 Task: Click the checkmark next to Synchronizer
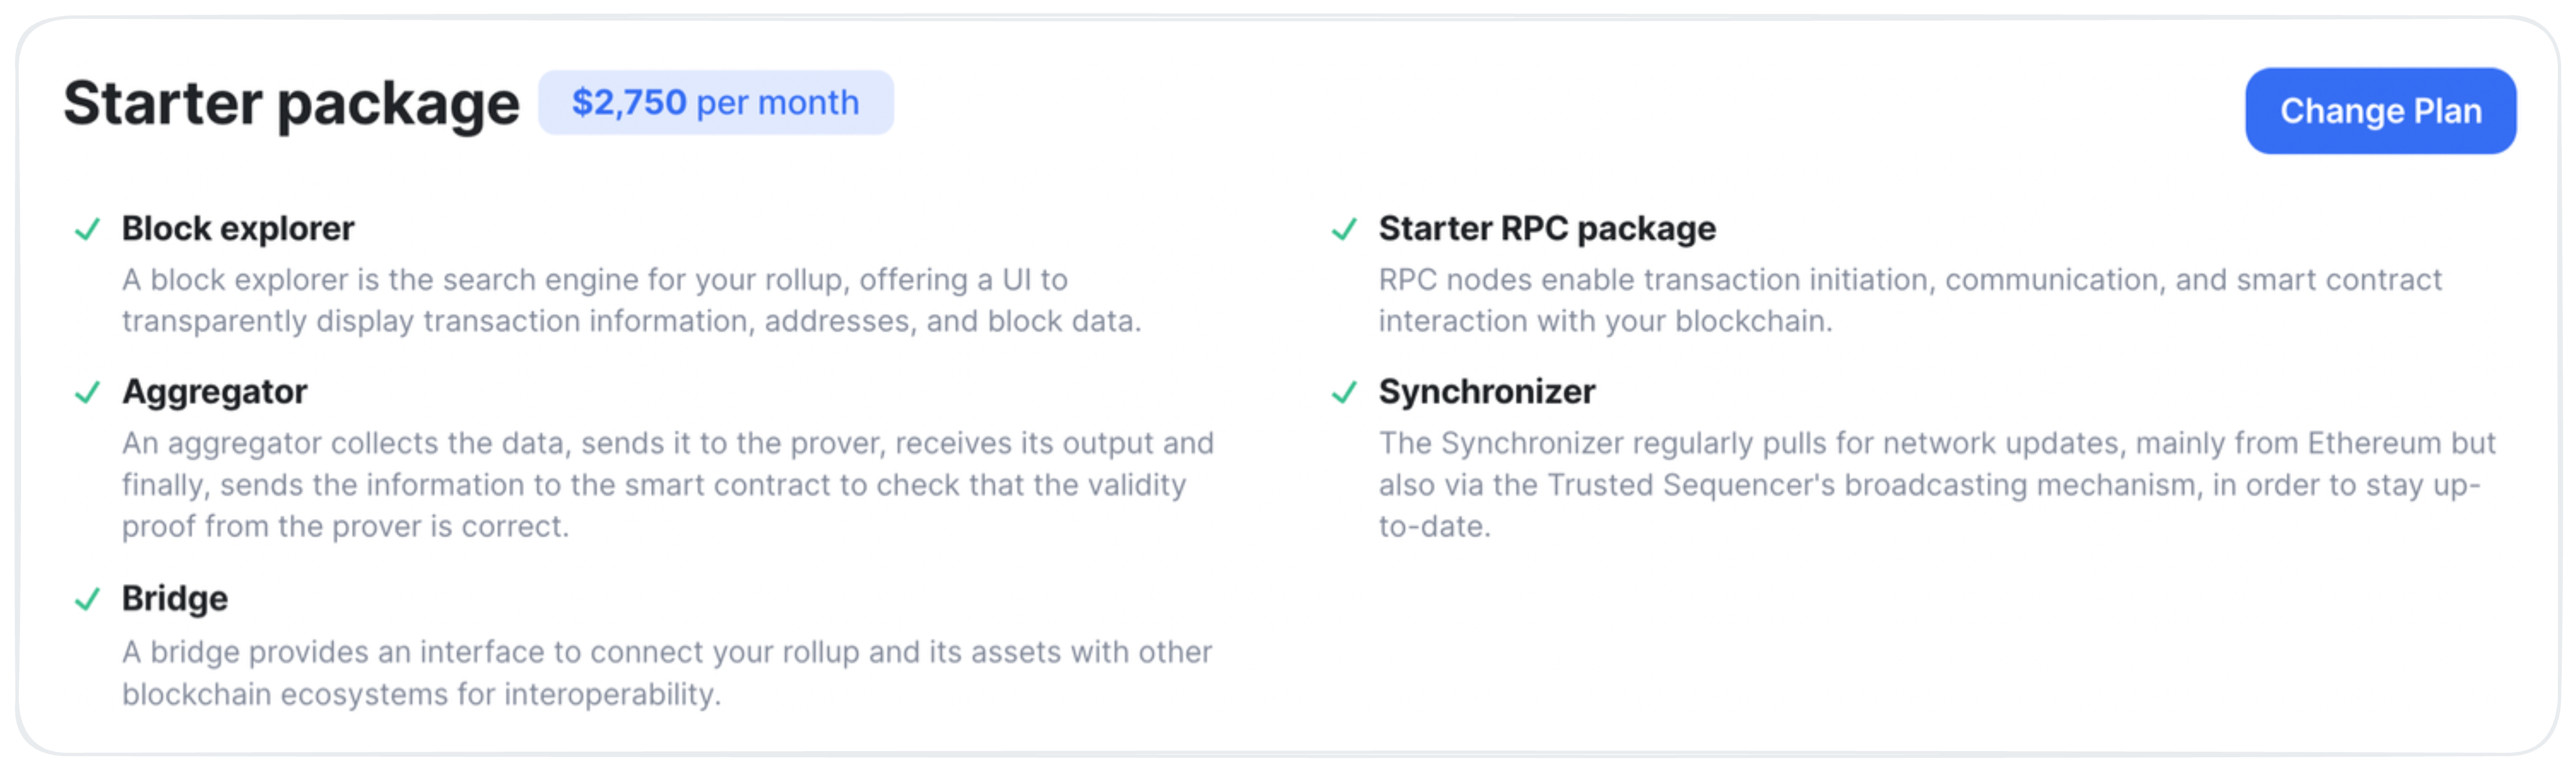(x=1344, y=392)
